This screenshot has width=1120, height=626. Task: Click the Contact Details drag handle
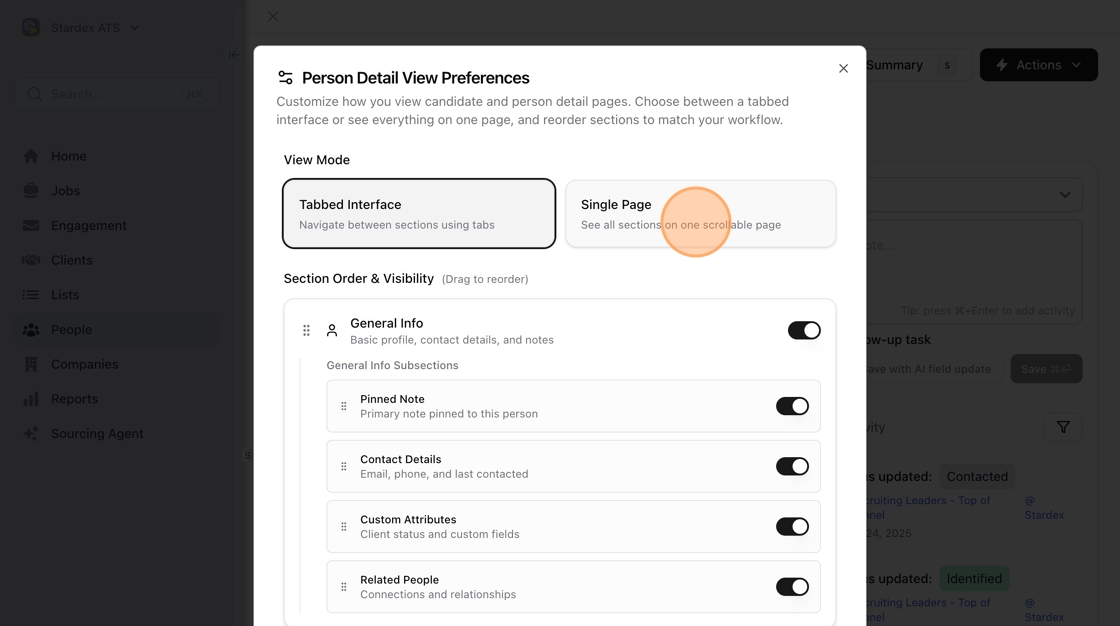[344, 466]
